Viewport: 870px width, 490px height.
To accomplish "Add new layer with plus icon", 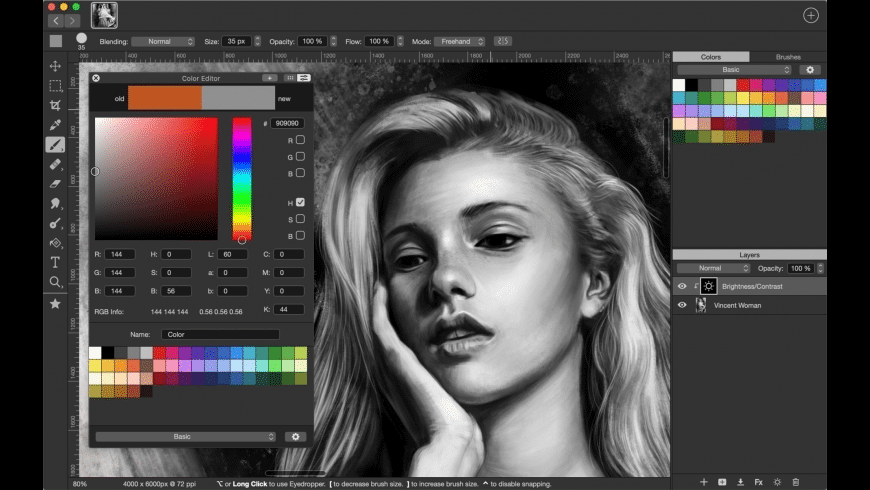I will pyautogui.click(x=703, y=482).
